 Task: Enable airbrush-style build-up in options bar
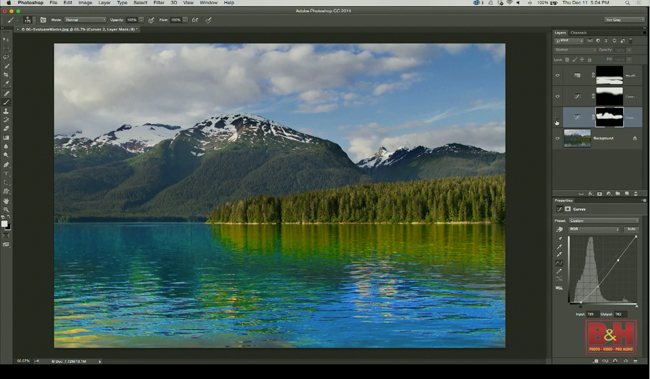tap(195, 19)
